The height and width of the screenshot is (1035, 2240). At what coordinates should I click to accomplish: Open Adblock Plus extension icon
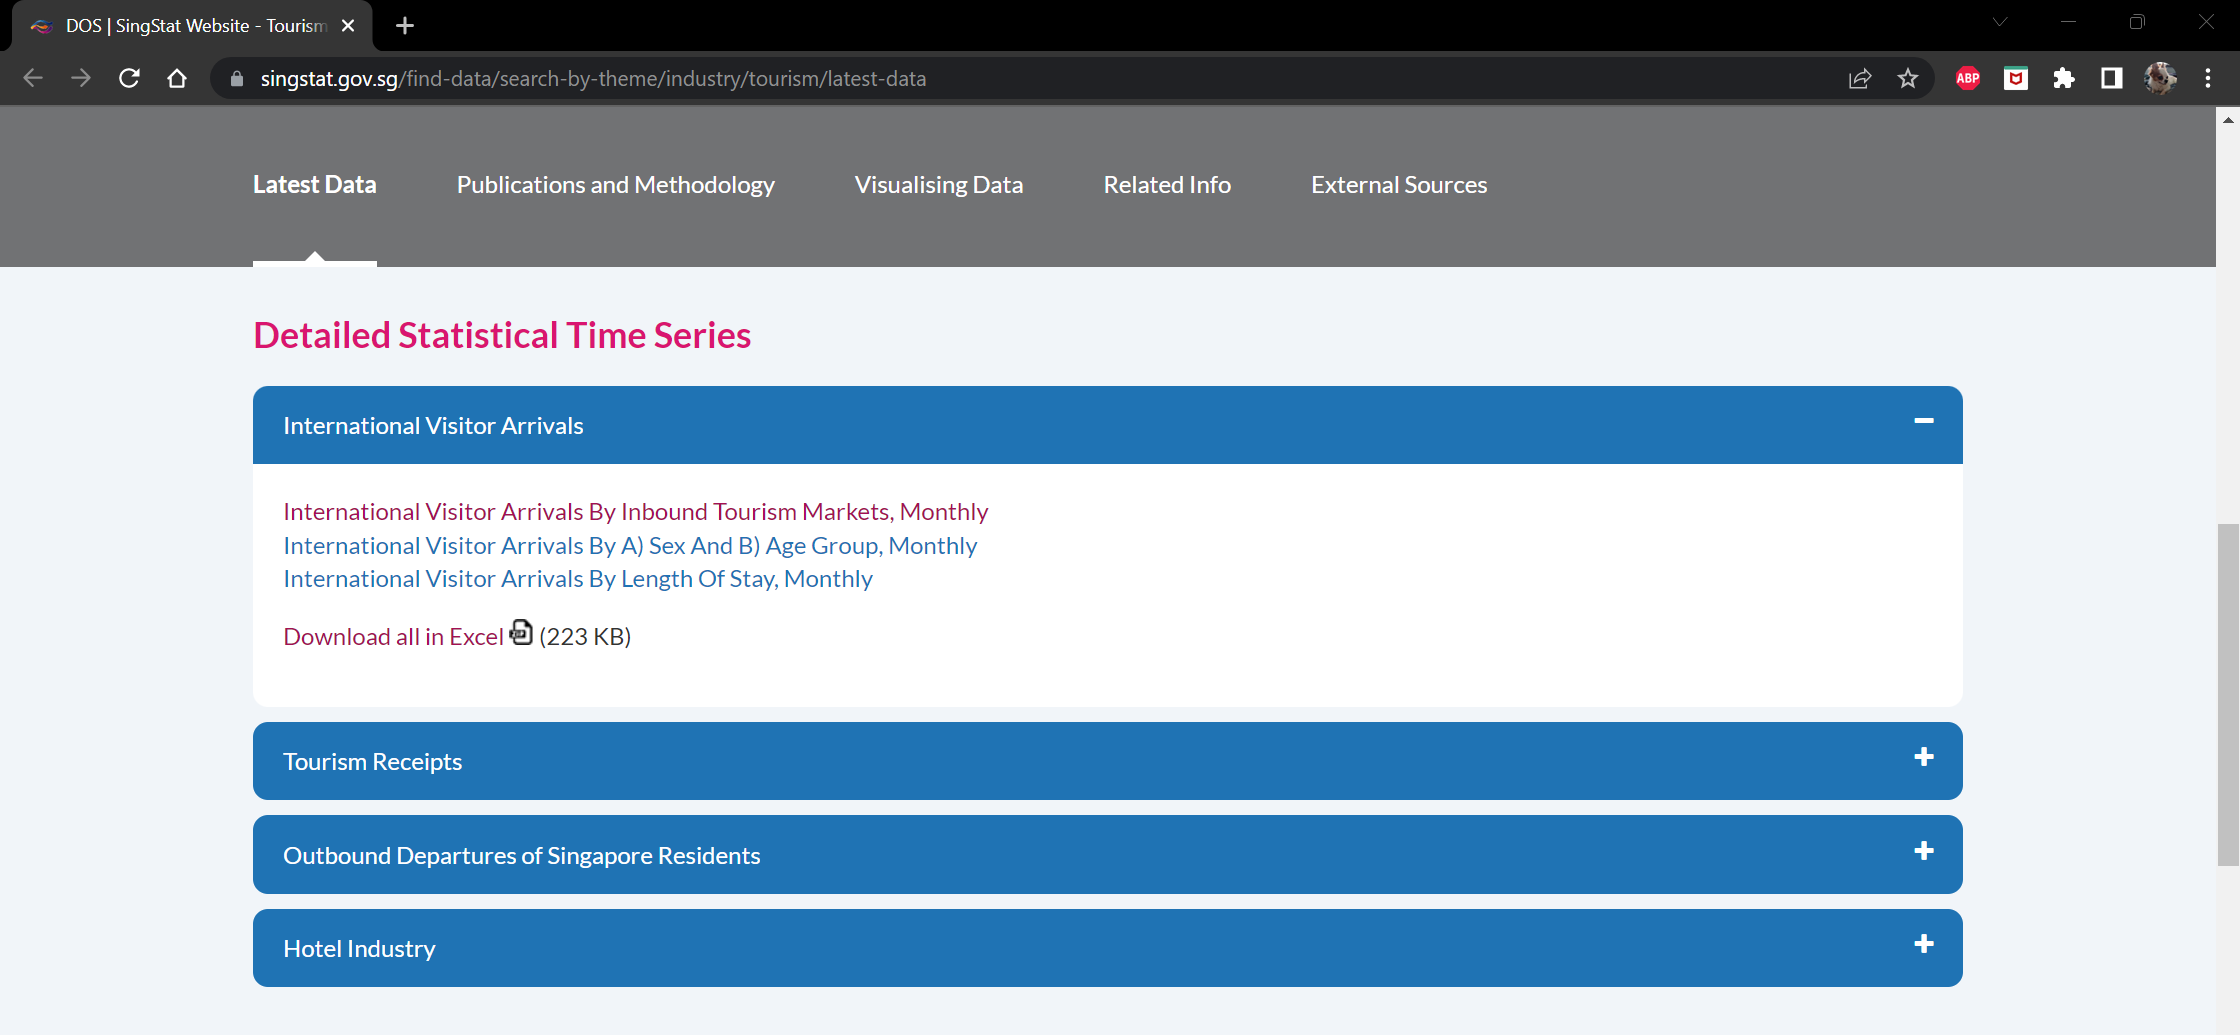(1967, 78)
